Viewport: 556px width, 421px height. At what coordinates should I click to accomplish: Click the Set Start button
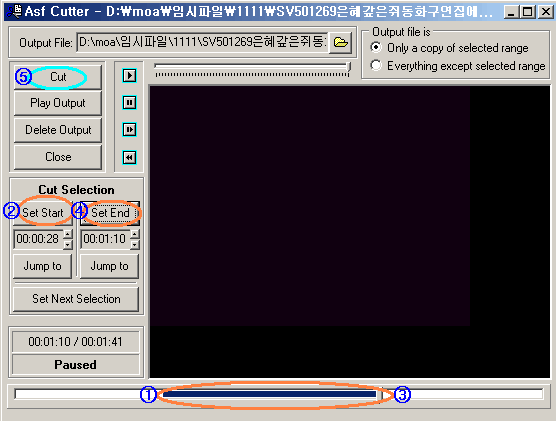pyautogui.click(x=43, y=213)
